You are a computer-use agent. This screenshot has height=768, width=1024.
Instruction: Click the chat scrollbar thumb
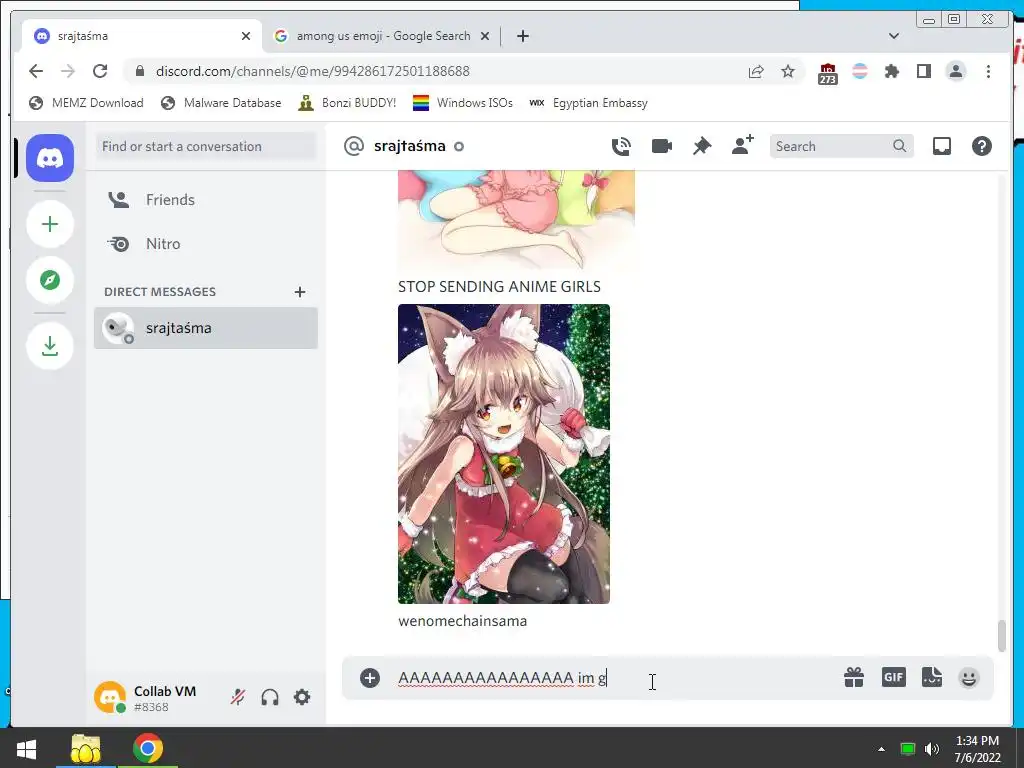(x=1002, y=636)
